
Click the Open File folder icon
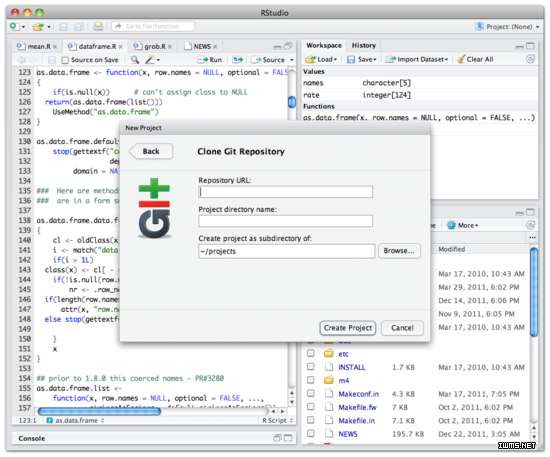38,27
